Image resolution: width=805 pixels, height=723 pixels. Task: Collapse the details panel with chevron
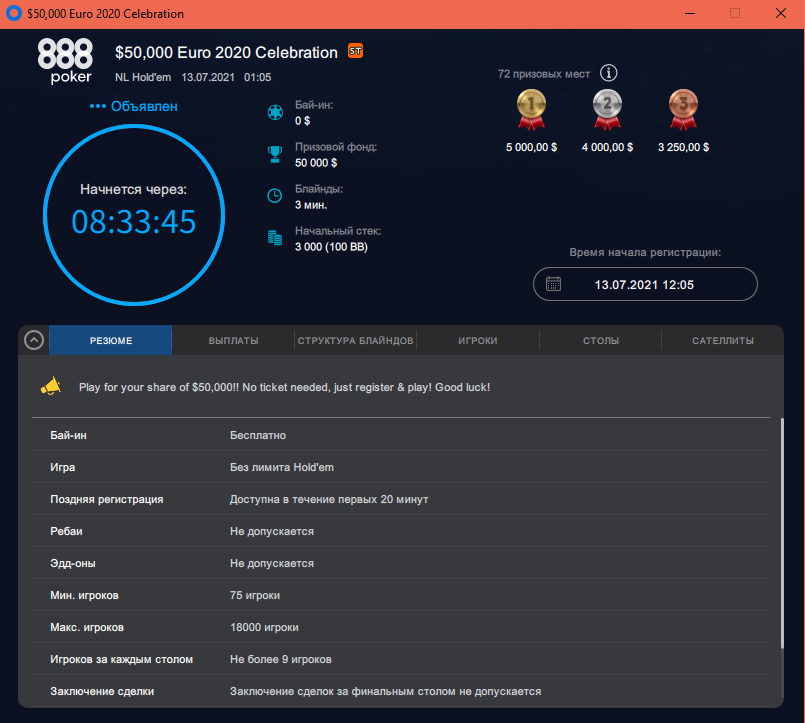34,340
